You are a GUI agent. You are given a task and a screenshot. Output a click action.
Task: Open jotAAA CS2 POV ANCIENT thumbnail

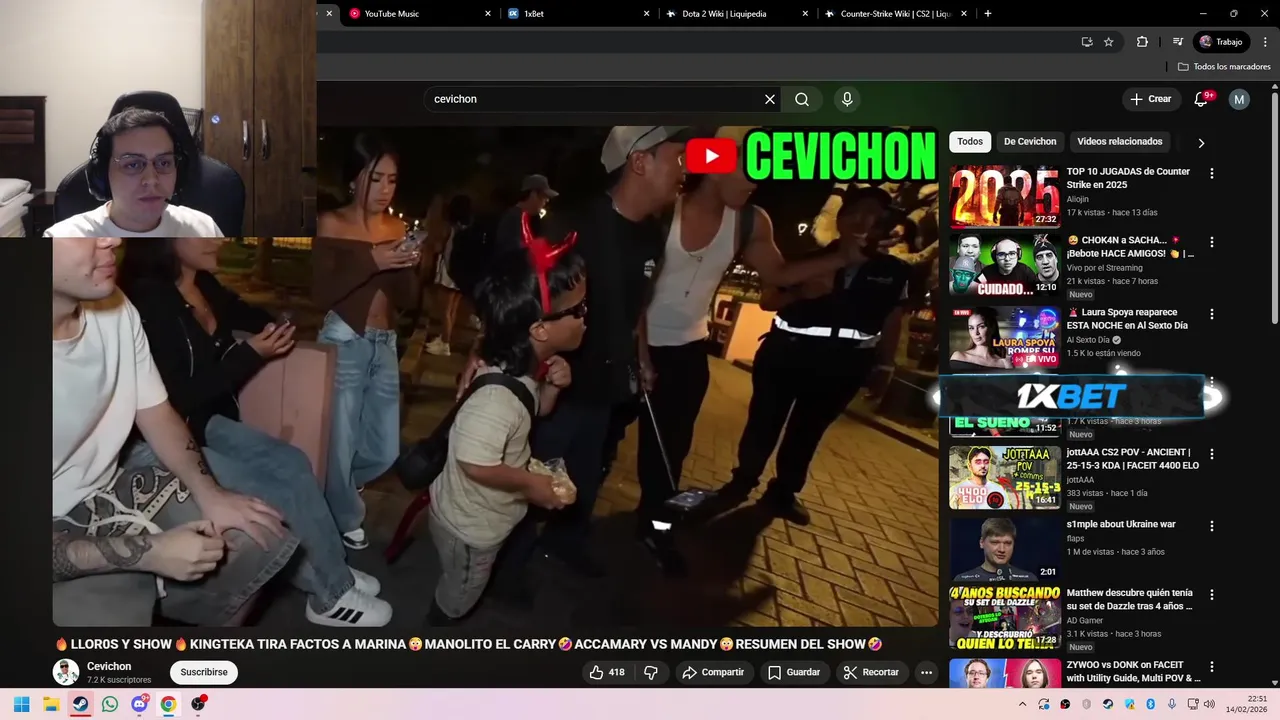1004,477
